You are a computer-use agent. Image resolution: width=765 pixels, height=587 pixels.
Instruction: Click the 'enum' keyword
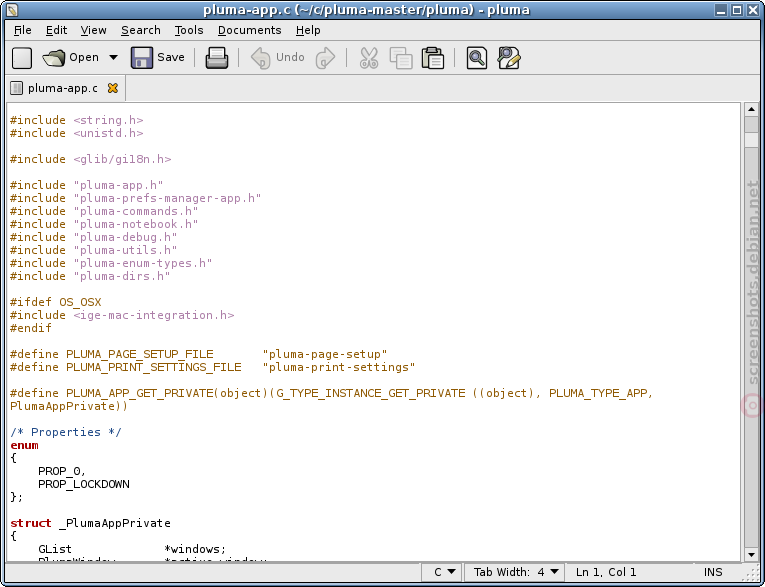(x=24, y=445)
